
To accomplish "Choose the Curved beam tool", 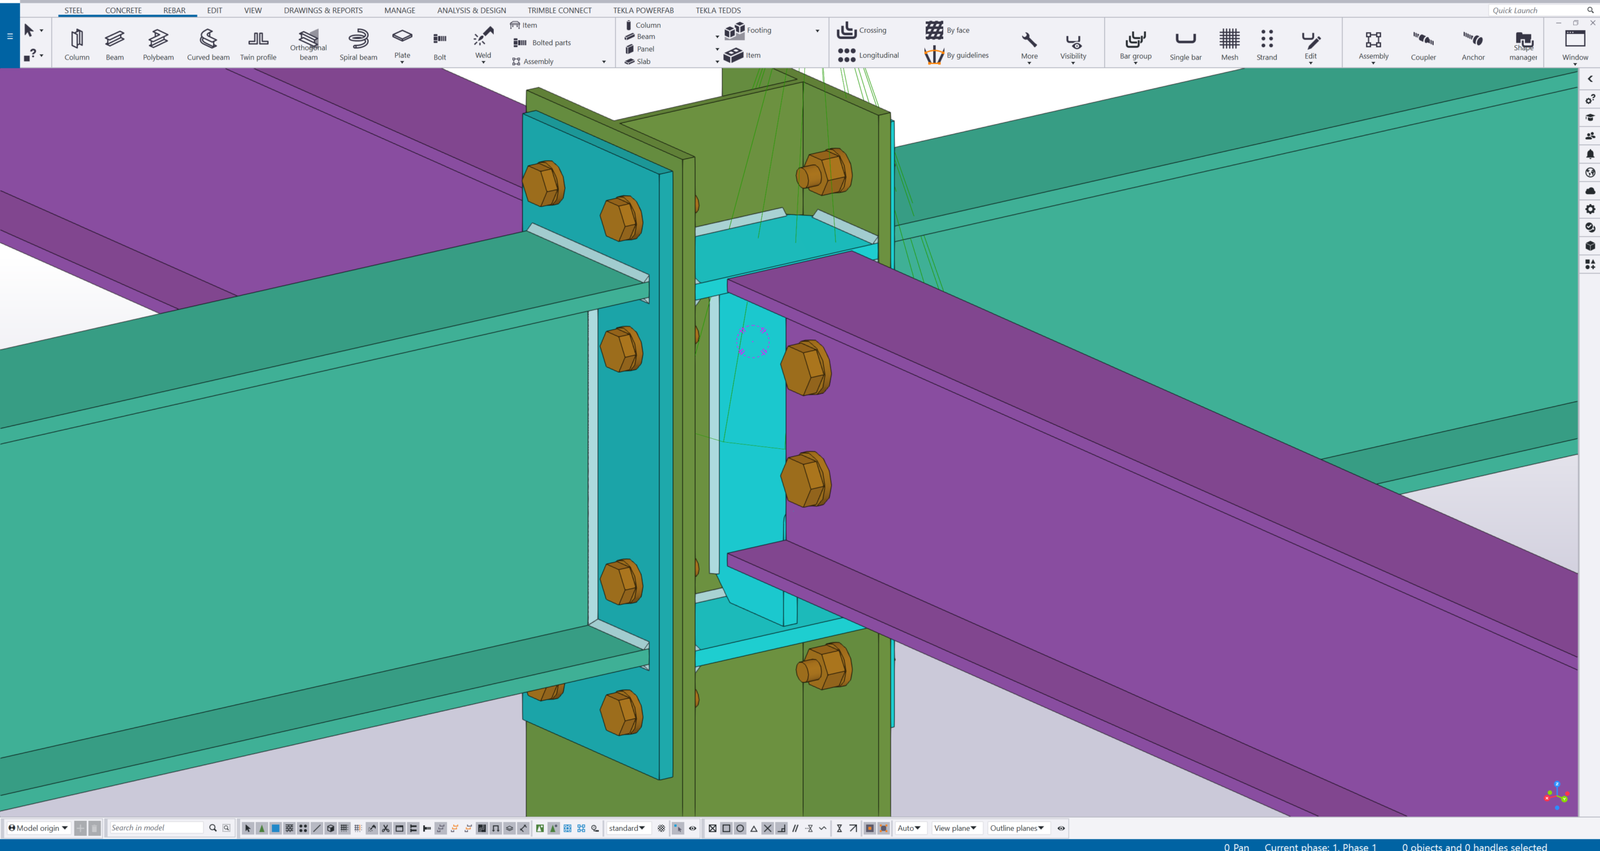I will tap(208, 44).
